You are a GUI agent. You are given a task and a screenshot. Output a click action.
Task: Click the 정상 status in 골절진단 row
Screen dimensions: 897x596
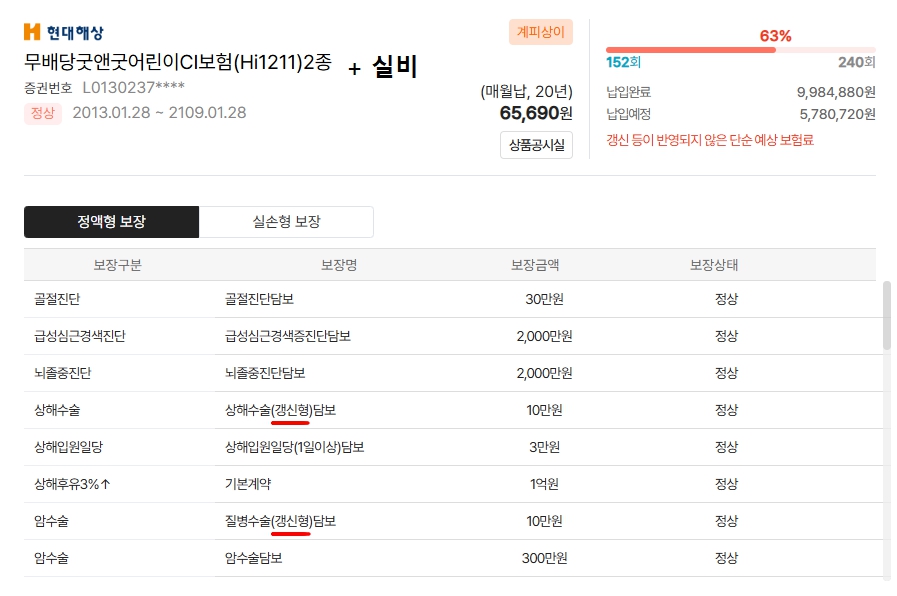point(727,299)
